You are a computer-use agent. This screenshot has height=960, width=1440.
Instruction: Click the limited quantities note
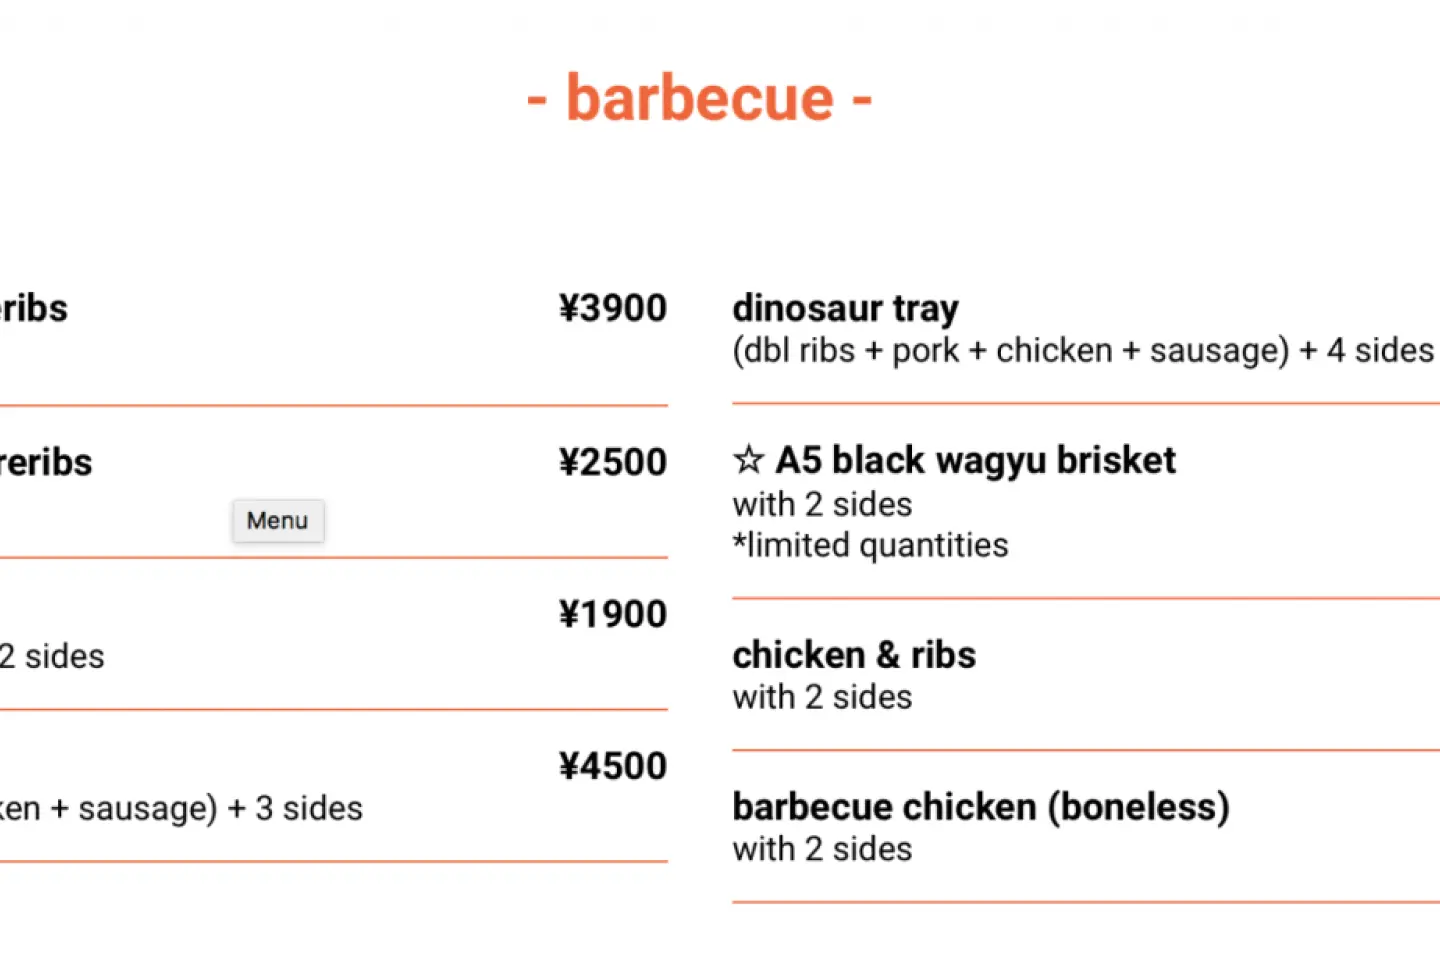click(870, 546)
